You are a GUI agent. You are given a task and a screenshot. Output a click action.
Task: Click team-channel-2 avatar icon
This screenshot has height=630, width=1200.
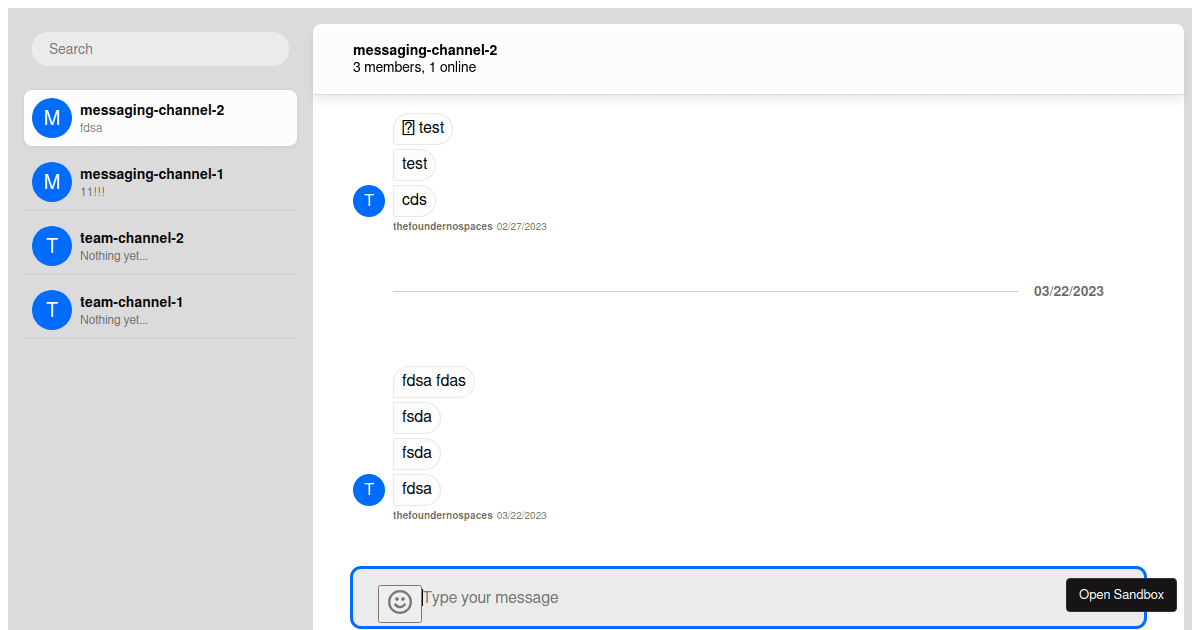pos(52,246)
